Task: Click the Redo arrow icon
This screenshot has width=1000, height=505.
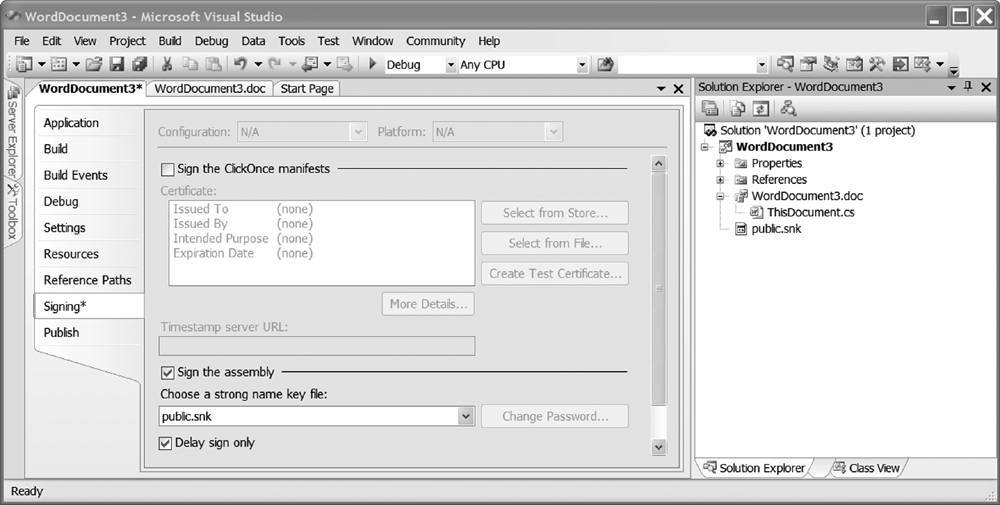Action: [275, 64]
